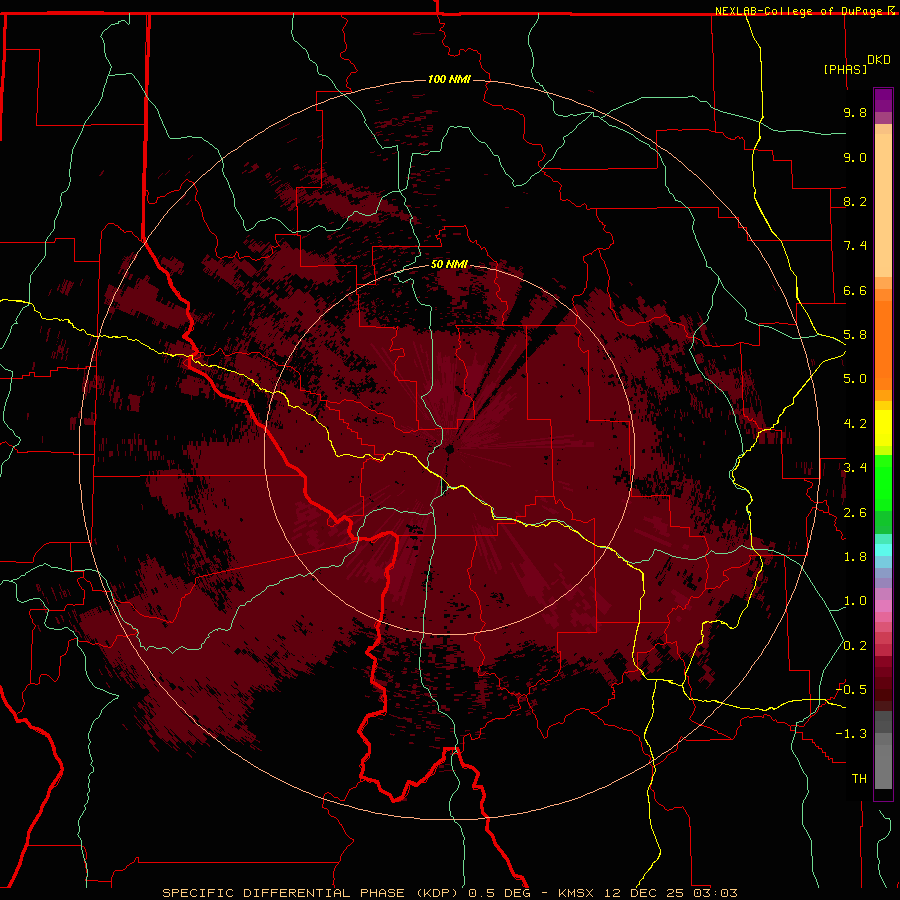Click the 6.6 value on the scale

[855, 290]
